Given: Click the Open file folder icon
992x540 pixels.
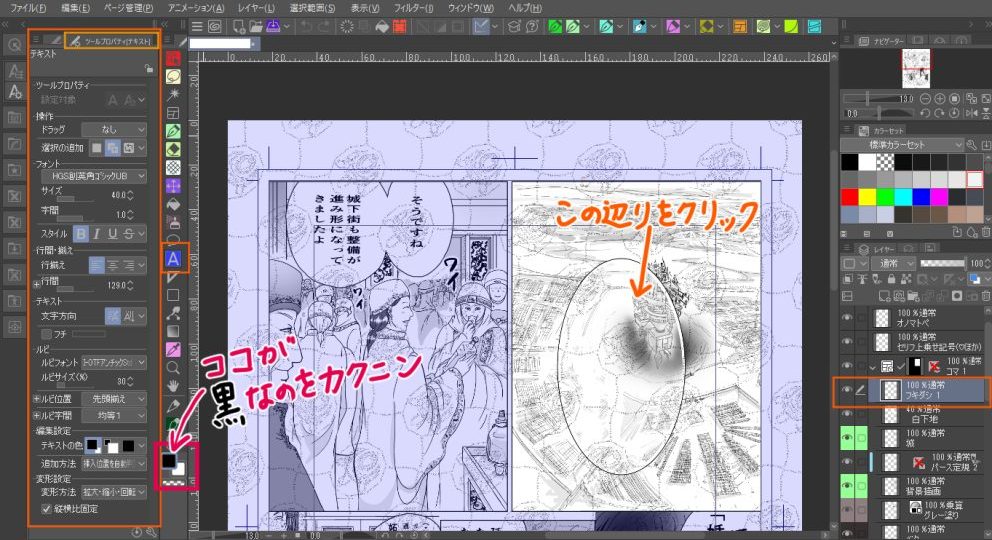Looking at the screenshot, I should [256, 27].
